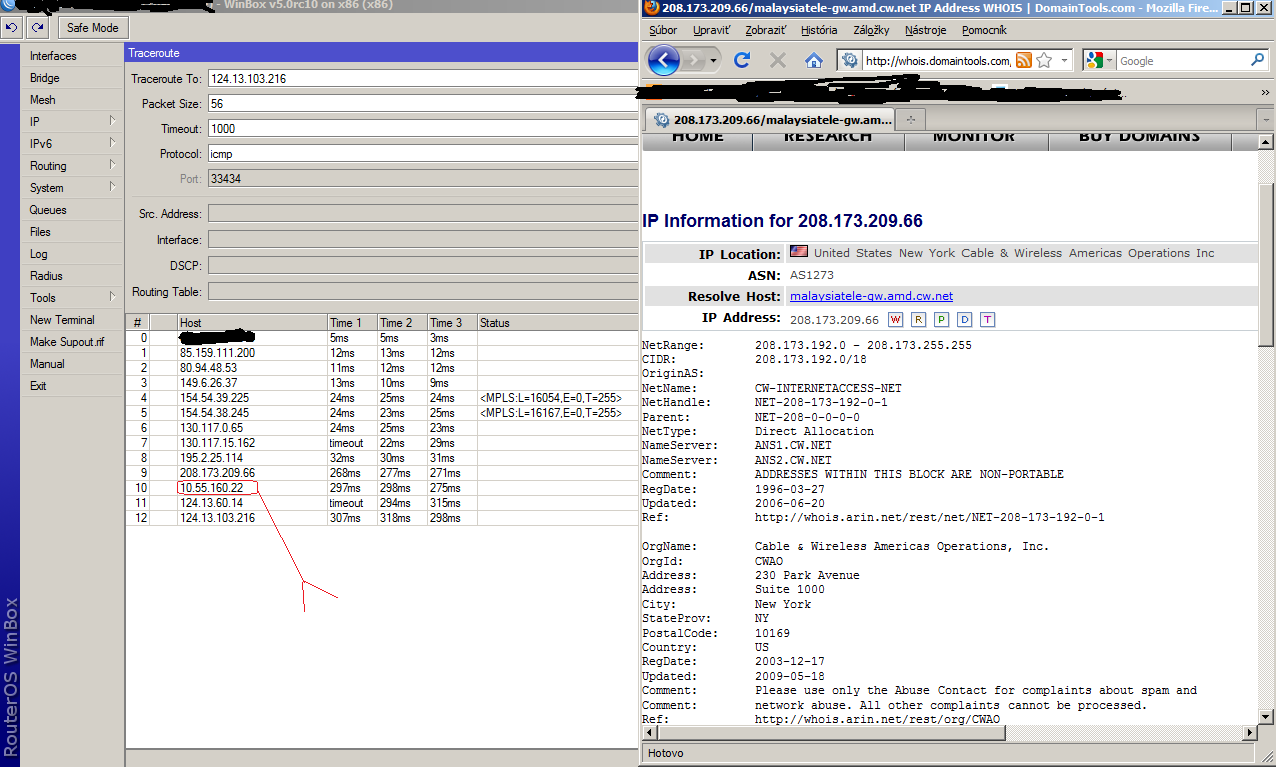Show more bookmarks toolbar chevron
This screenshot has height=776, width=1276.
click(1265, 91)
